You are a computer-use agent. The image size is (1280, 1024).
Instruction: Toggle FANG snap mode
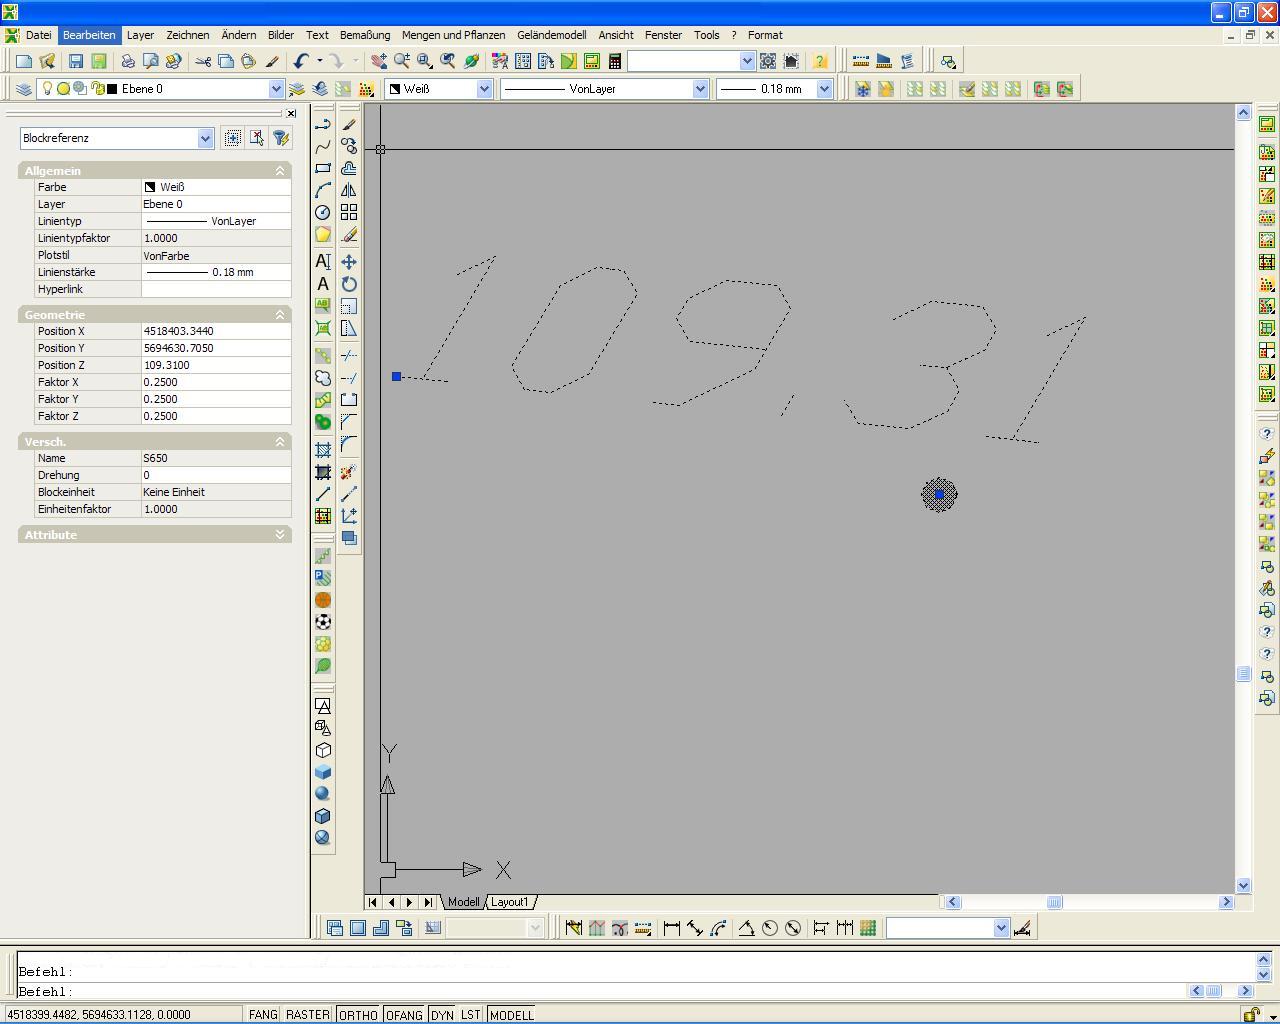(x=263, y=1015)
